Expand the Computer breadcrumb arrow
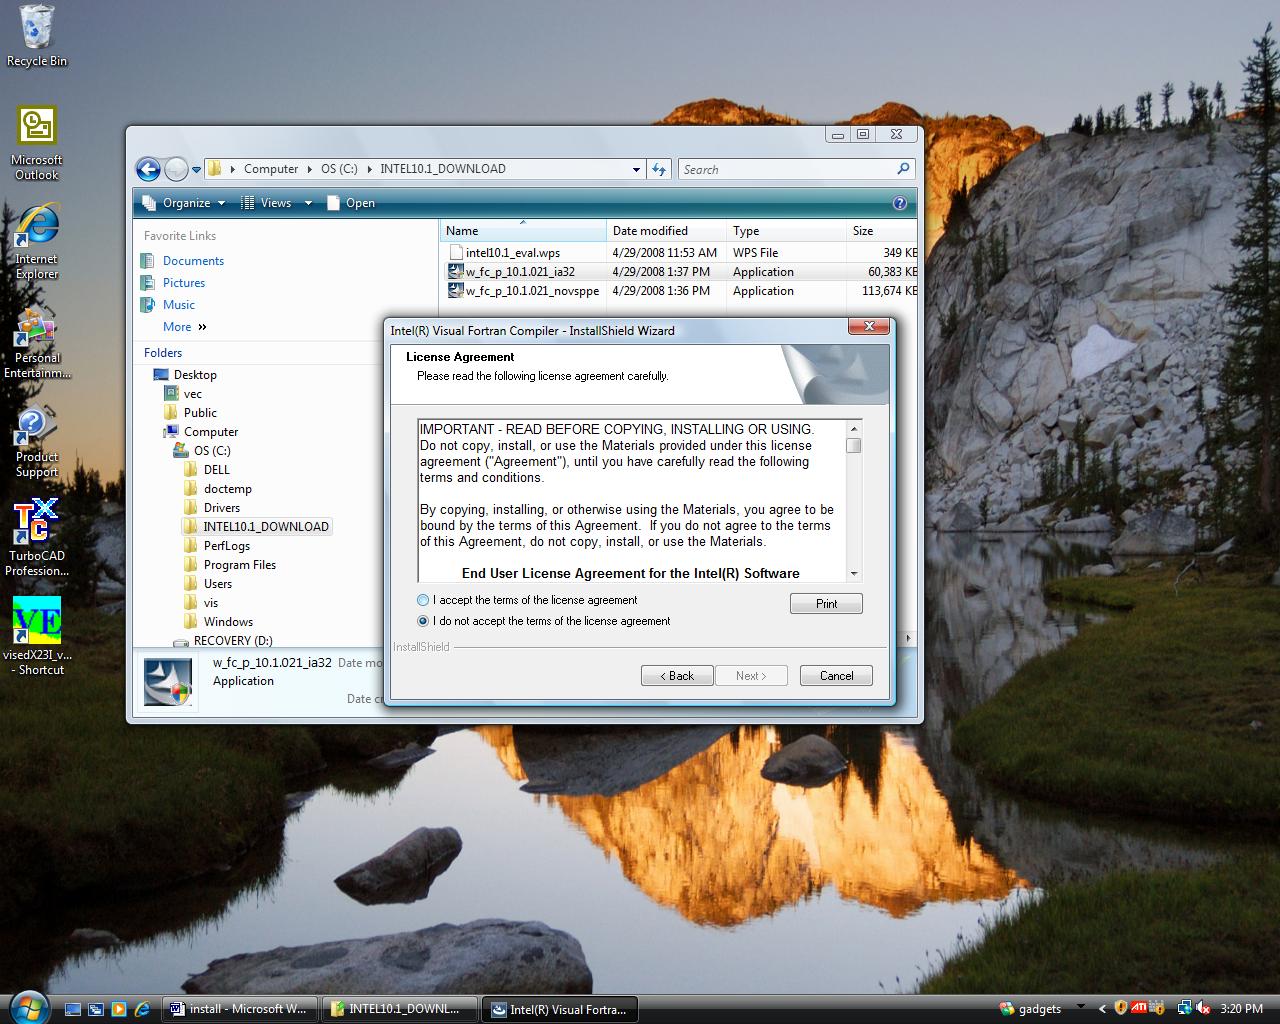The image size is (1280, 1024). point(309,169)
